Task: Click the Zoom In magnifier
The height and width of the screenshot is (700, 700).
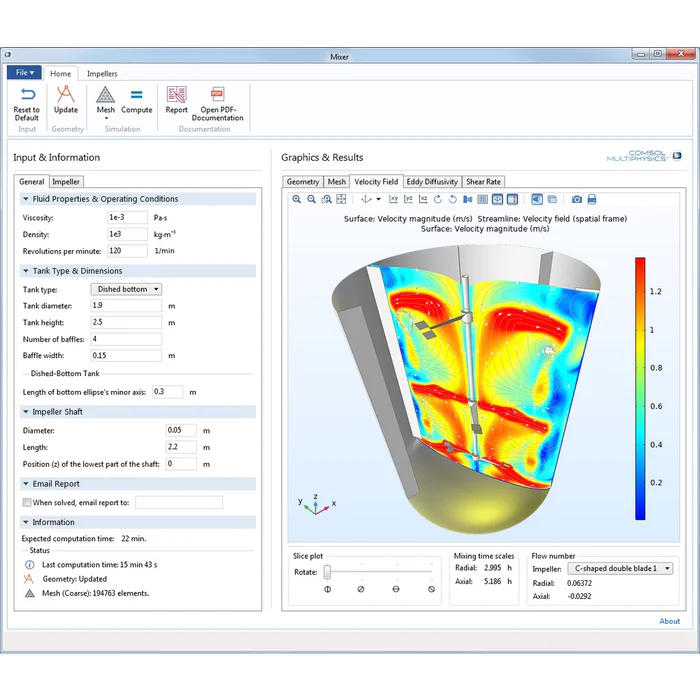Action: (296, 200)
